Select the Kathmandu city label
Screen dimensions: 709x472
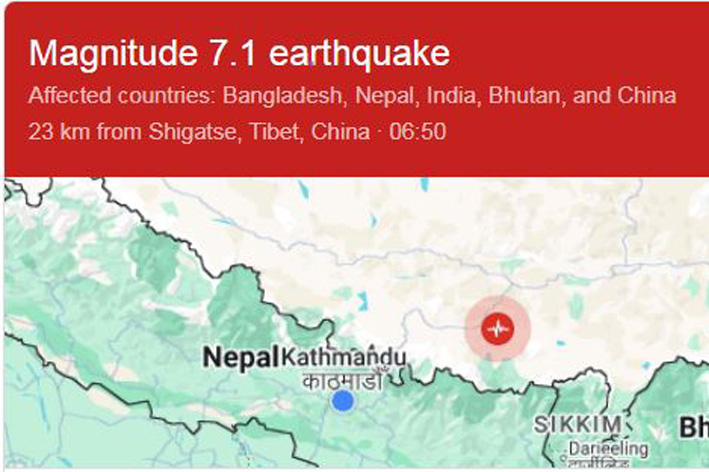[344, 358]
